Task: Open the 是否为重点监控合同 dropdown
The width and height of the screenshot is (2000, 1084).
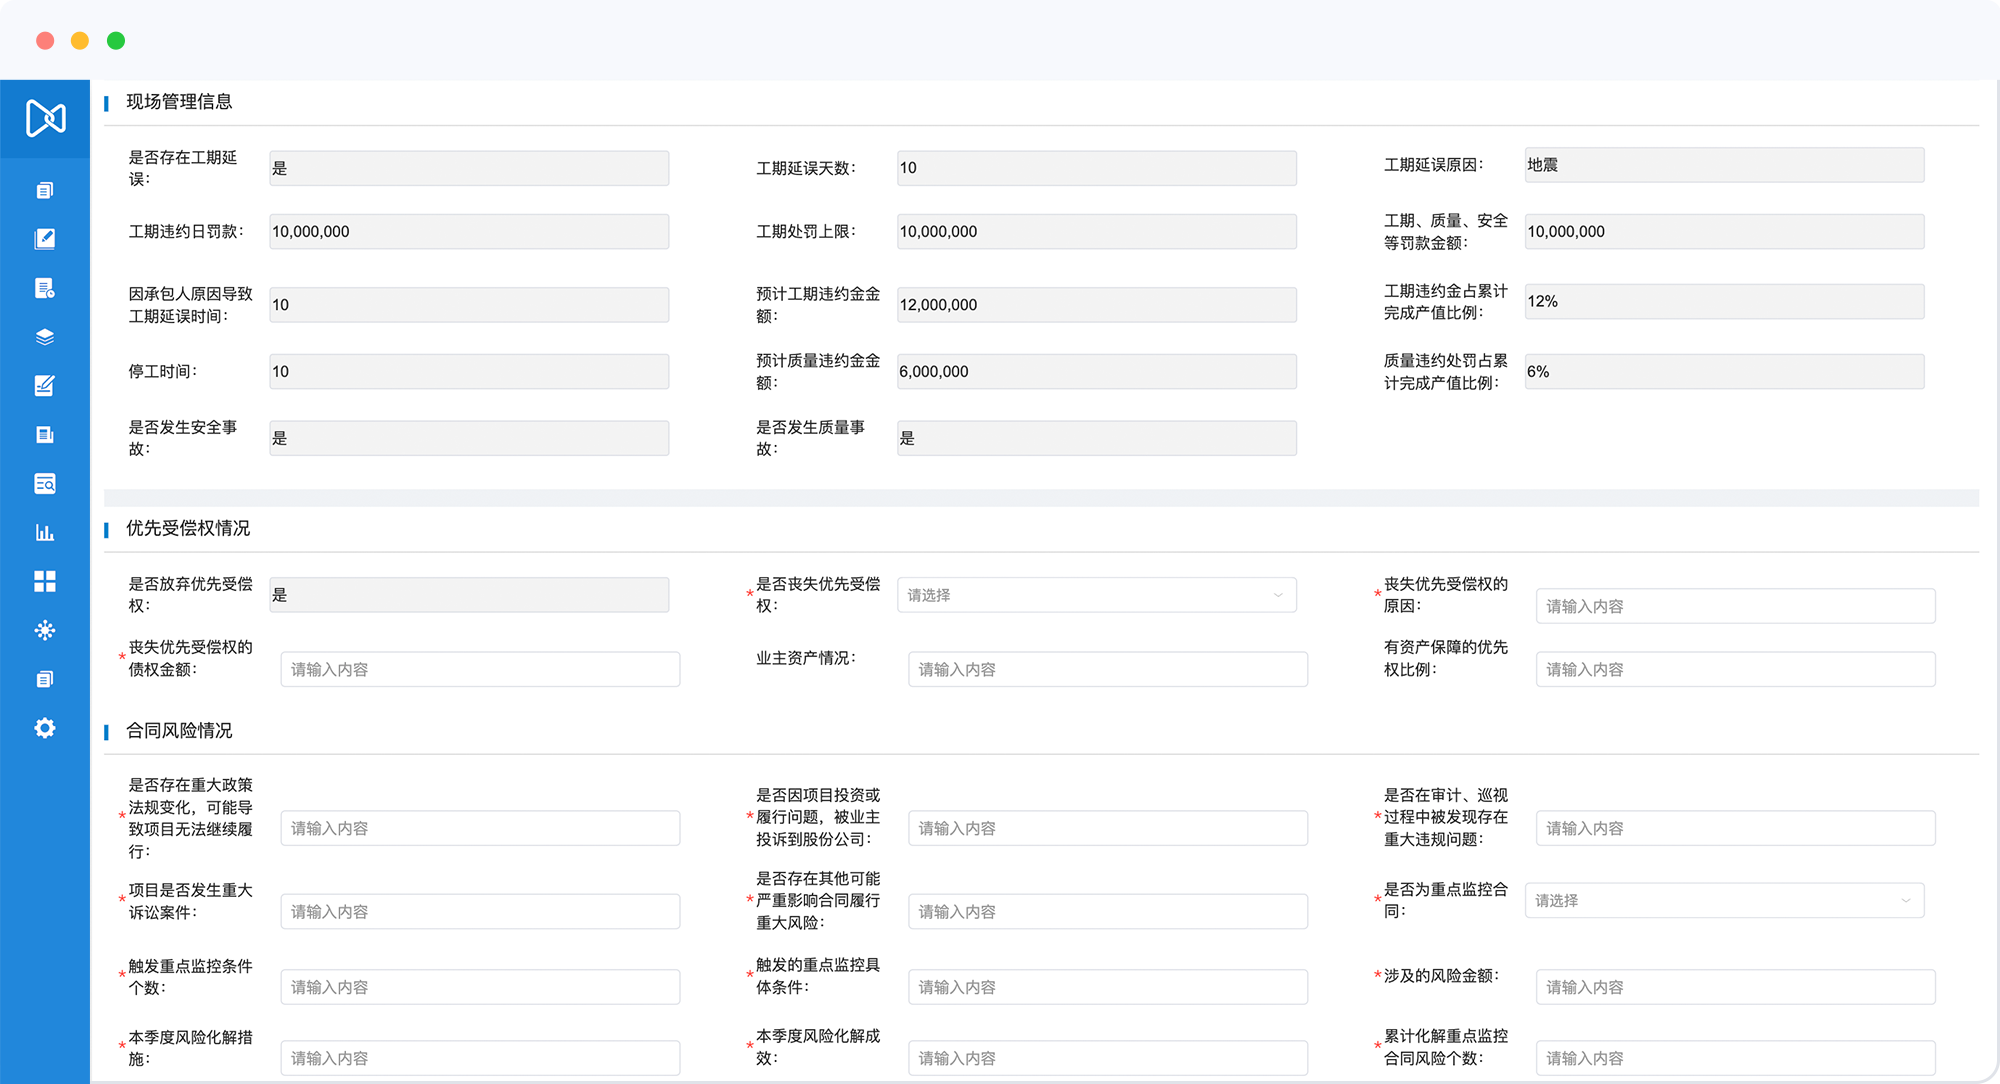Action: pos(1723,900)
